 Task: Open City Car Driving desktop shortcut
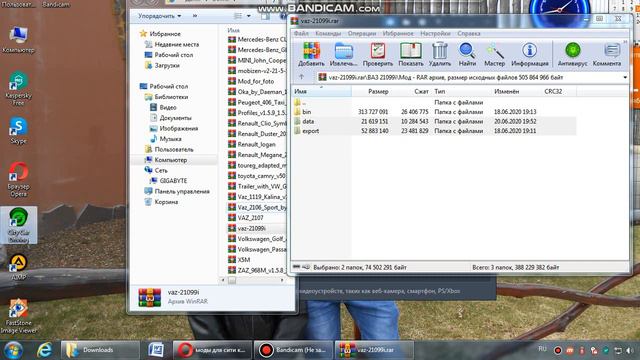18,225
